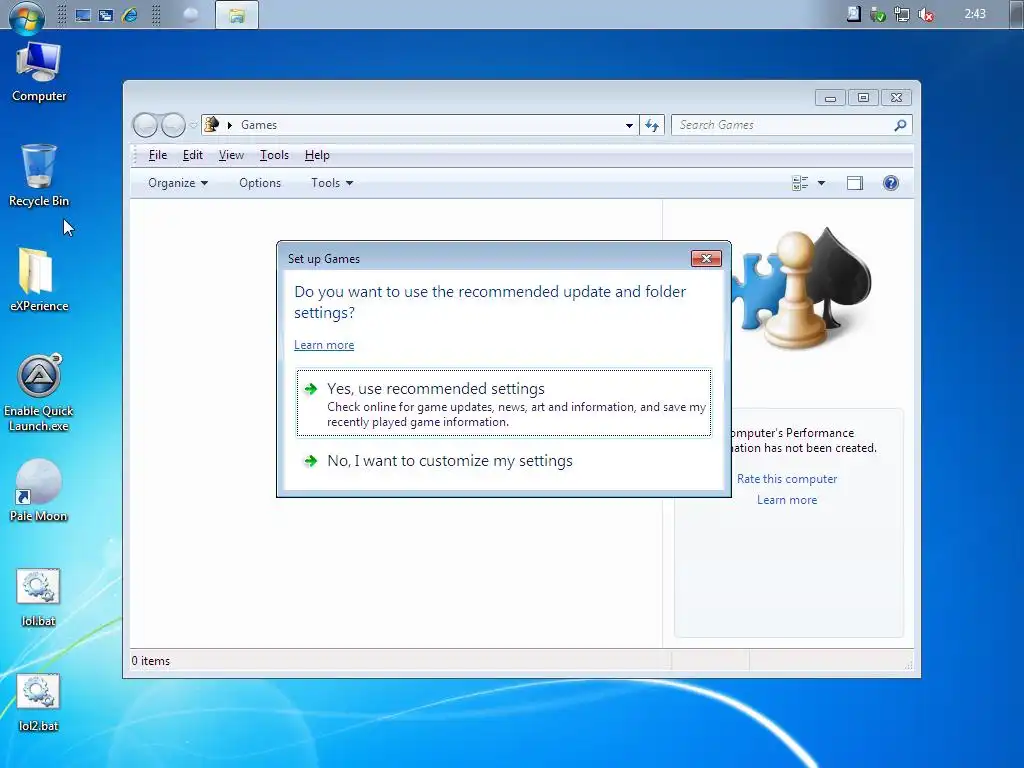Open the Tools menu in menu bar
Viewport: 1024px width, 768px height.
click(x=274, y=155)
